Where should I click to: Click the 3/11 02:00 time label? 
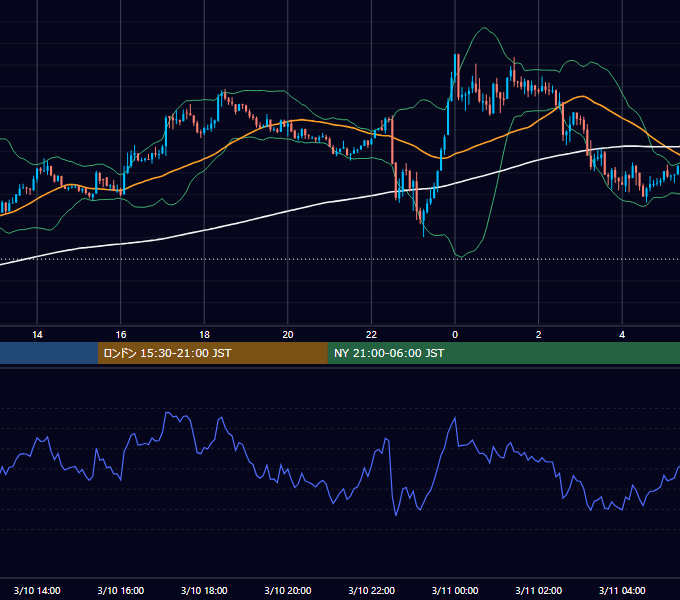[539, 590]
